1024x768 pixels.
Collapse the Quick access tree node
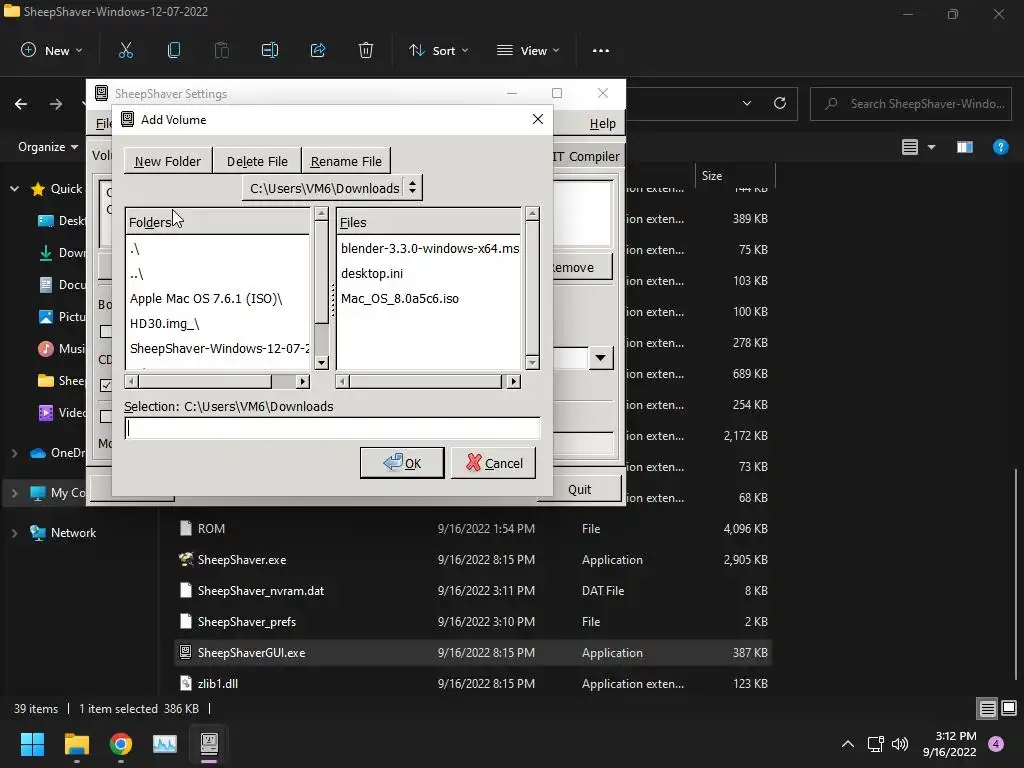click(14, 189)
